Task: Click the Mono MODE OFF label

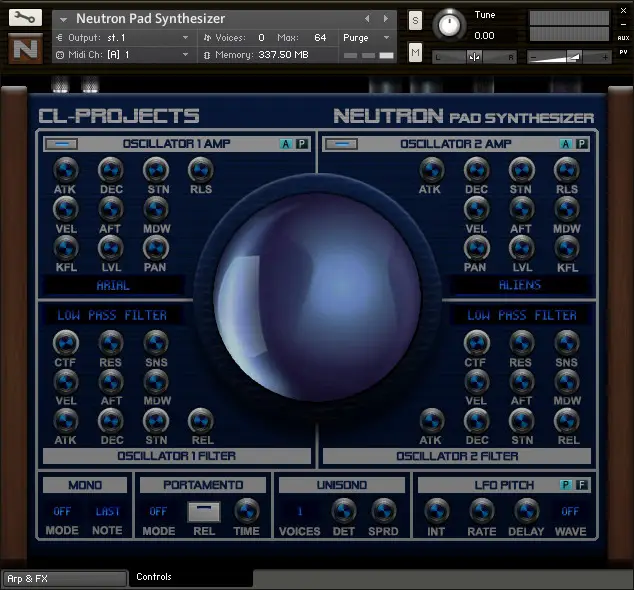Action: (x=62, y=512)
